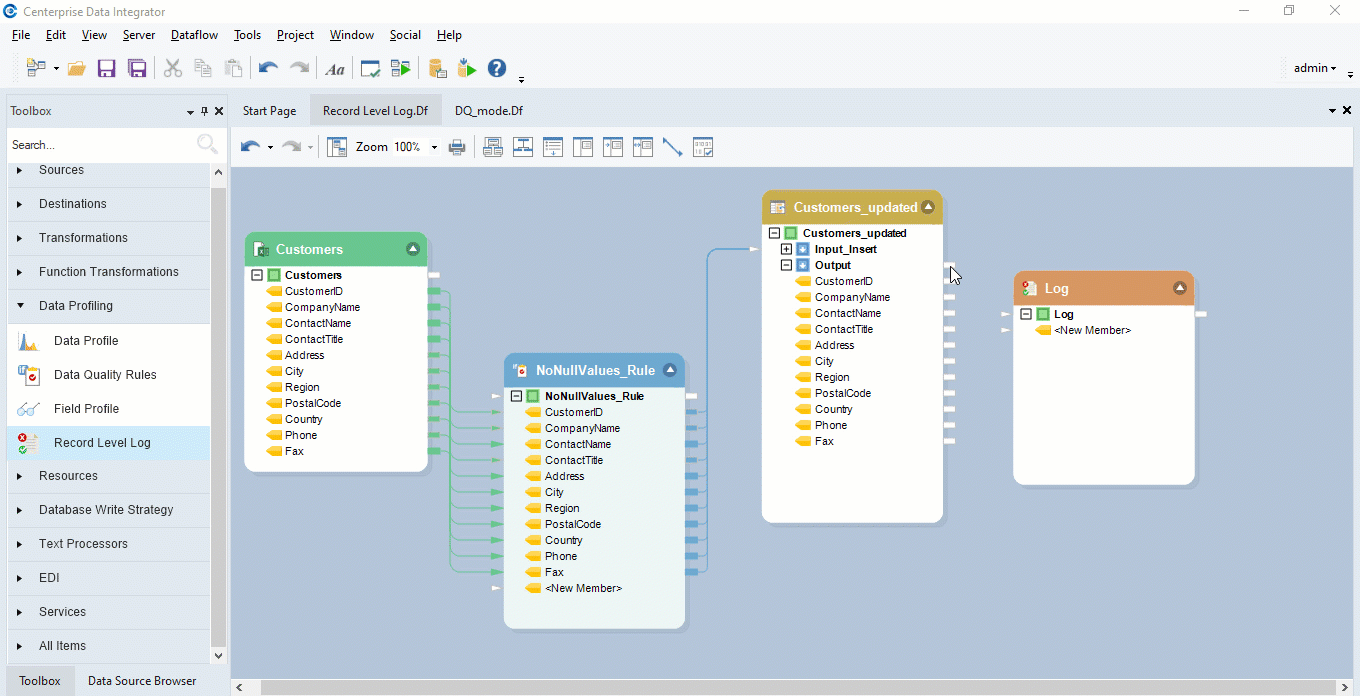
Task: Switch to the DQ_mode.Df tab
Action: click(x=488, y=111)
